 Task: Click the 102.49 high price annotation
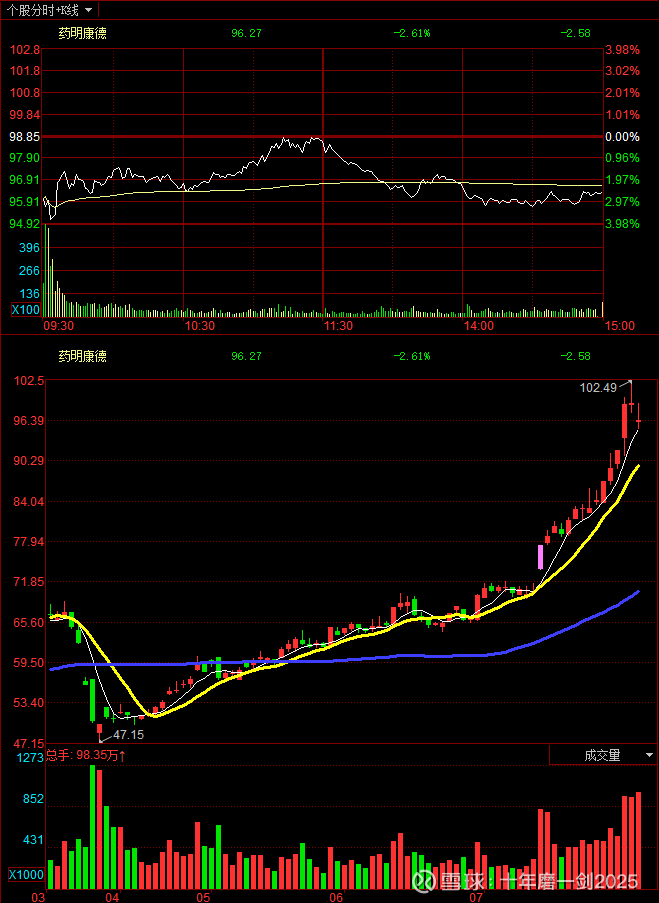[x=598, y=388]
